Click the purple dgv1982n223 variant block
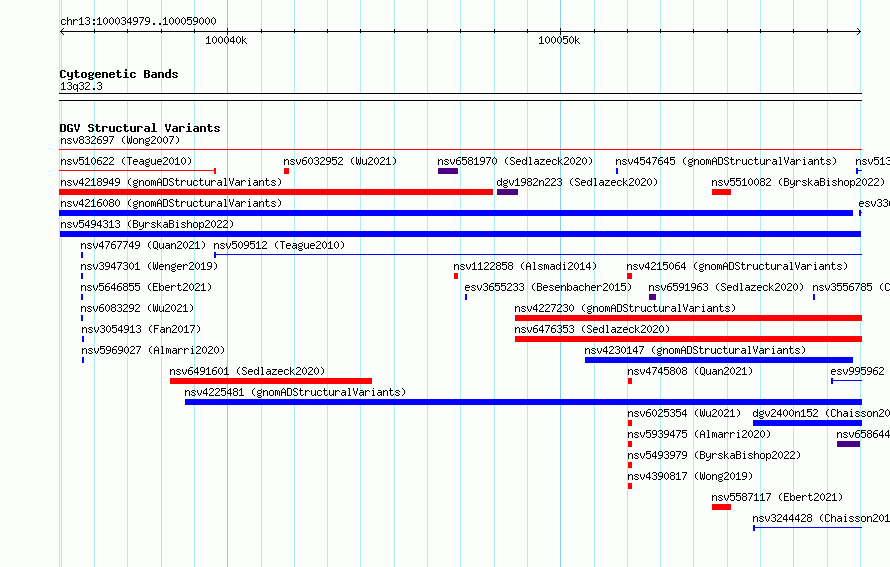This screenshot has height=567, width=890. click(x=507, y=192)
